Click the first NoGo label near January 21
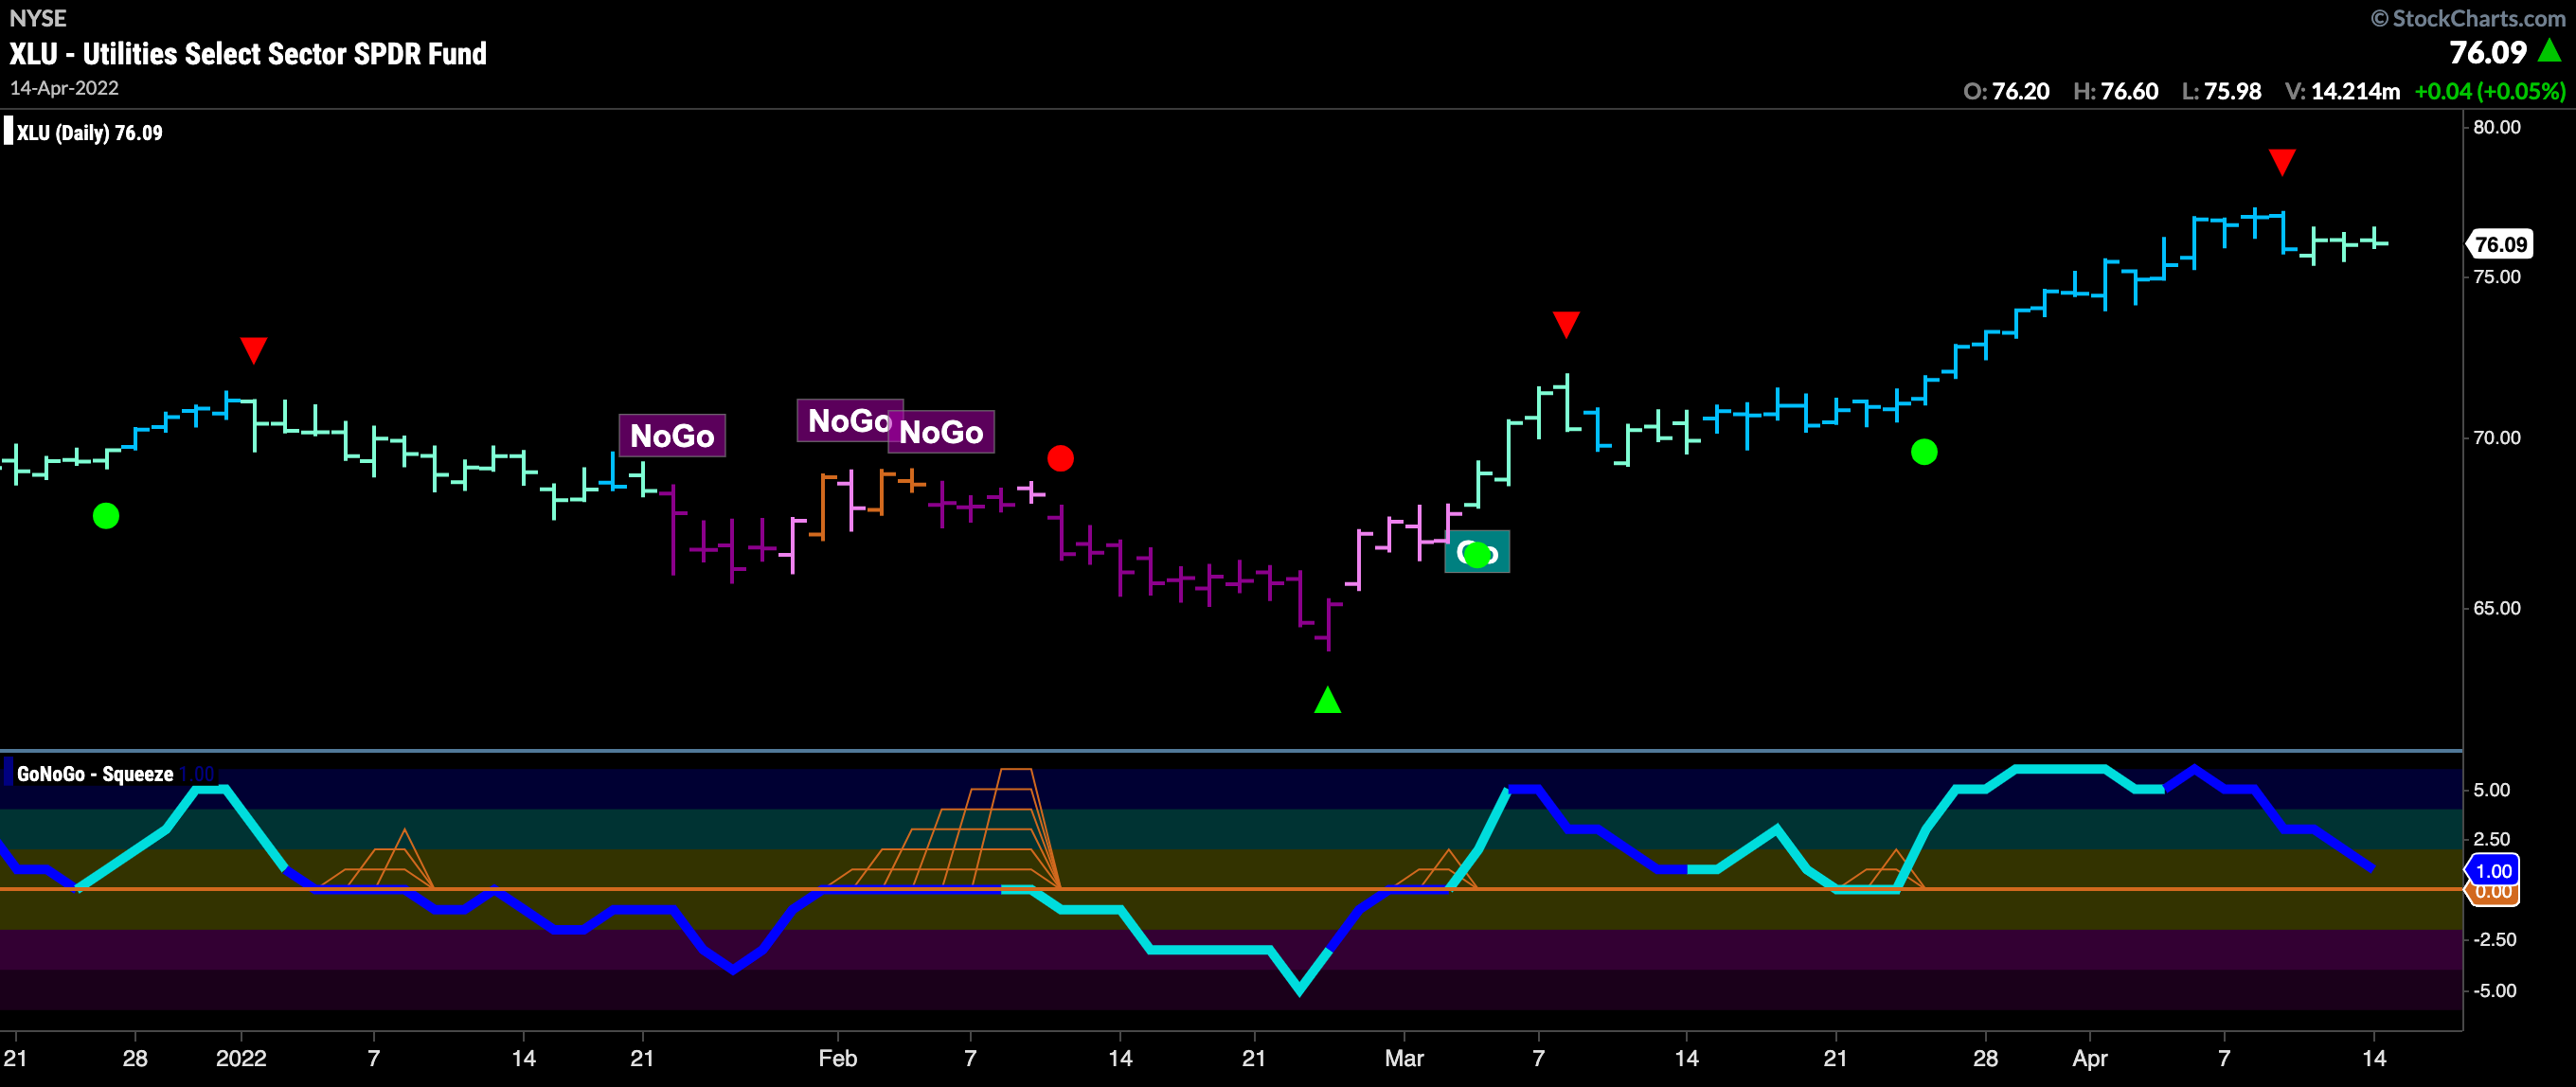 point(672,436)
